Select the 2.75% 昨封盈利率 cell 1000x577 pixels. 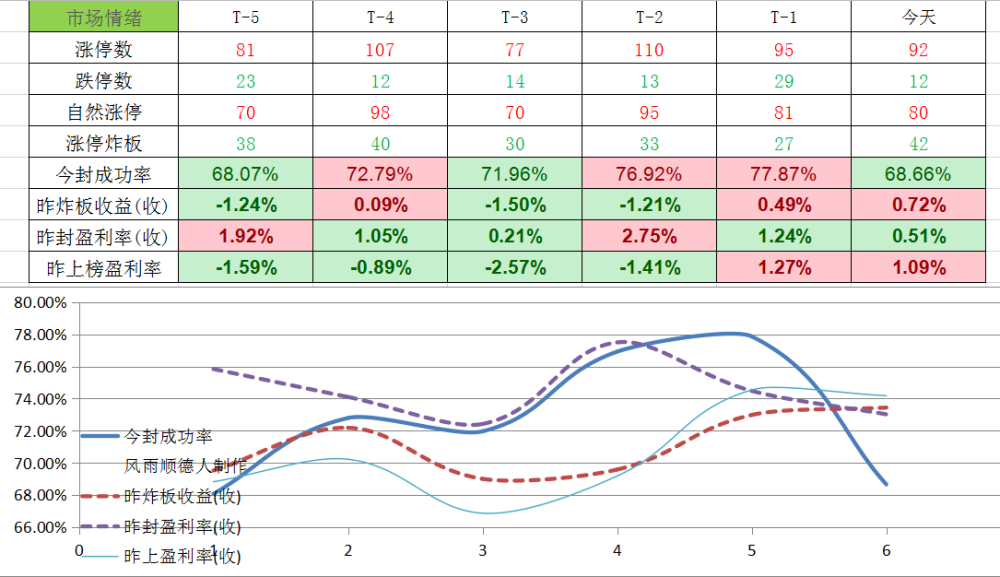(649, 237)
